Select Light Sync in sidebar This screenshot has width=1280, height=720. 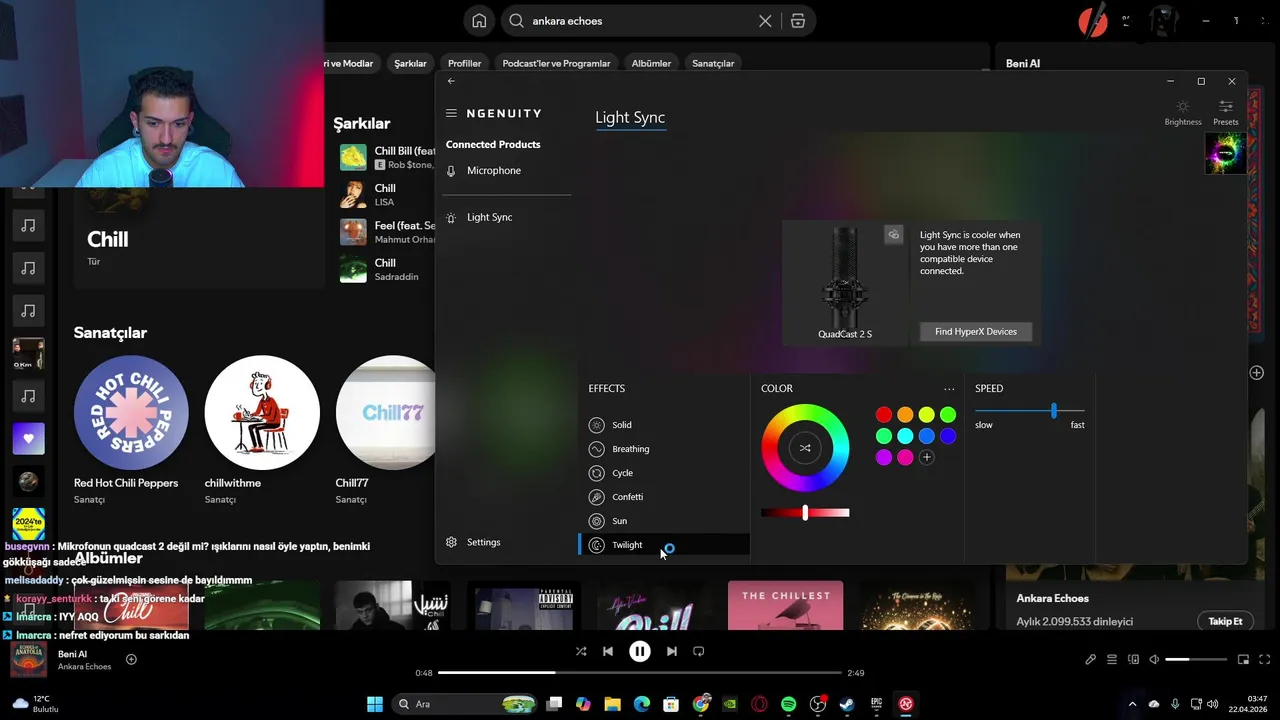click(x=506, y=217)
